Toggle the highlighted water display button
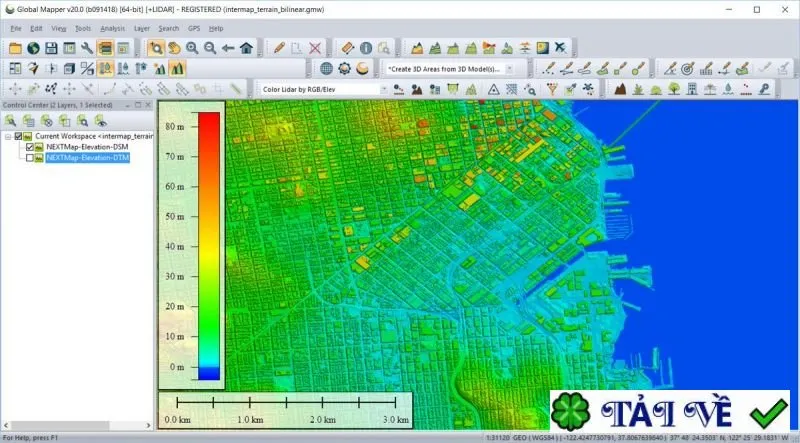This screenshot has width=800, height=443. point(105,68)
